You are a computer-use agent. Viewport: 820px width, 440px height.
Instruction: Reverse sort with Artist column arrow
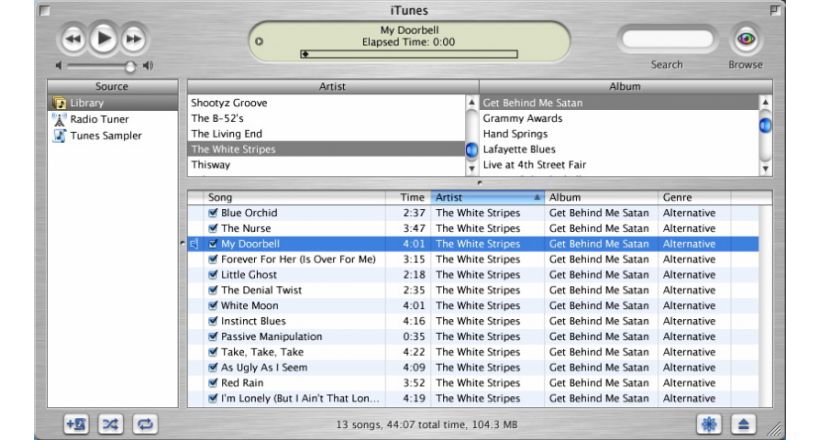pos(537,197)
